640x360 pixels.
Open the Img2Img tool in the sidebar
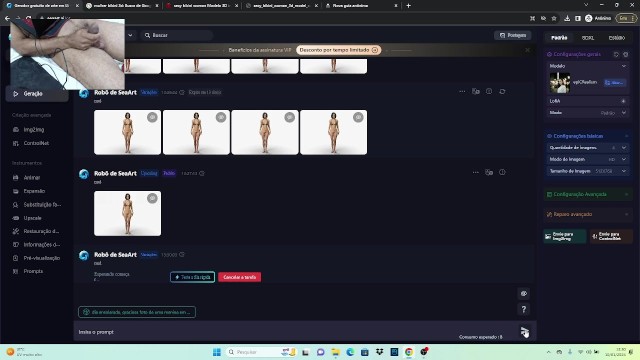pos(29,130)
